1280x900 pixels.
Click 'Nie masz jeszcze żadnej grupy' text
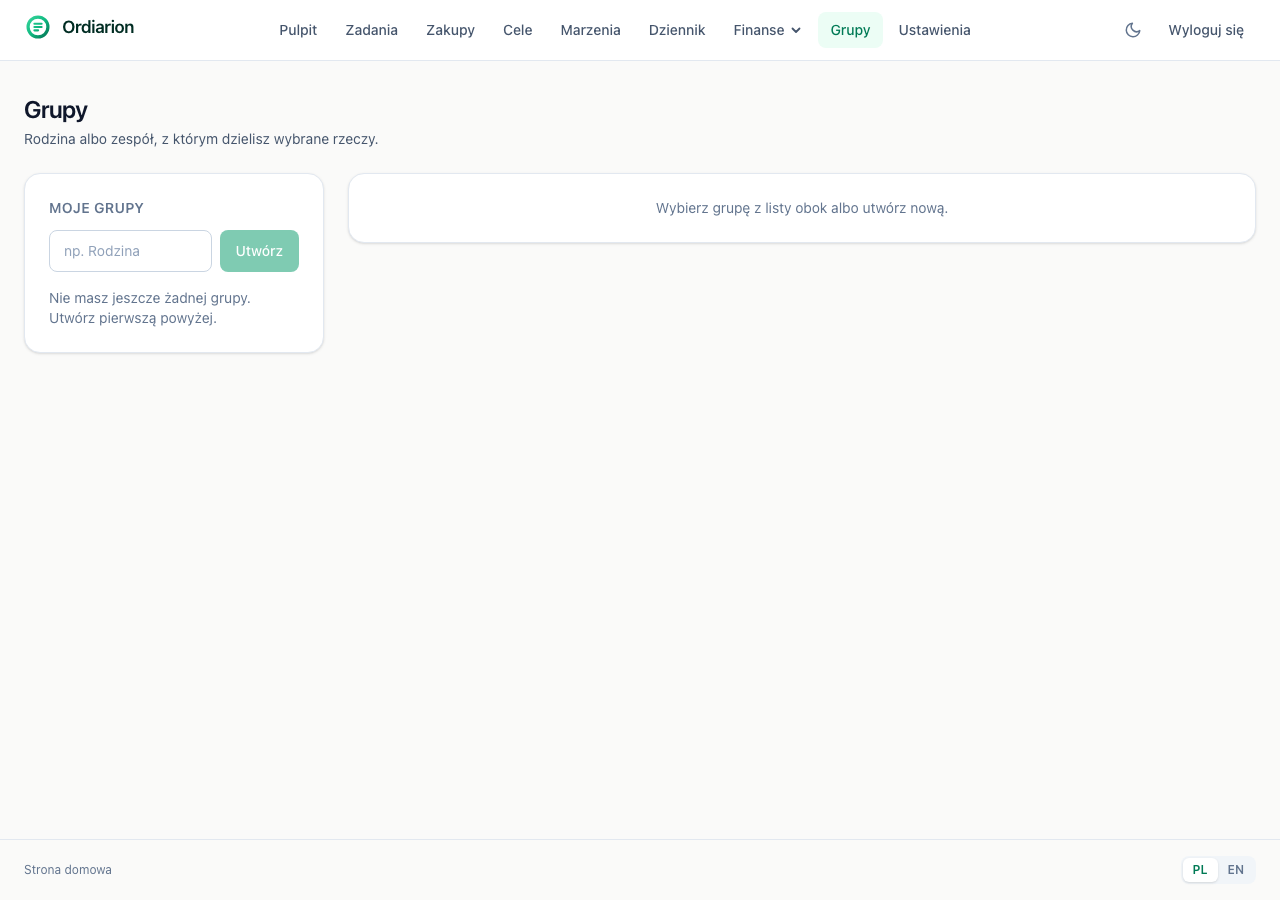coord(150,308)
